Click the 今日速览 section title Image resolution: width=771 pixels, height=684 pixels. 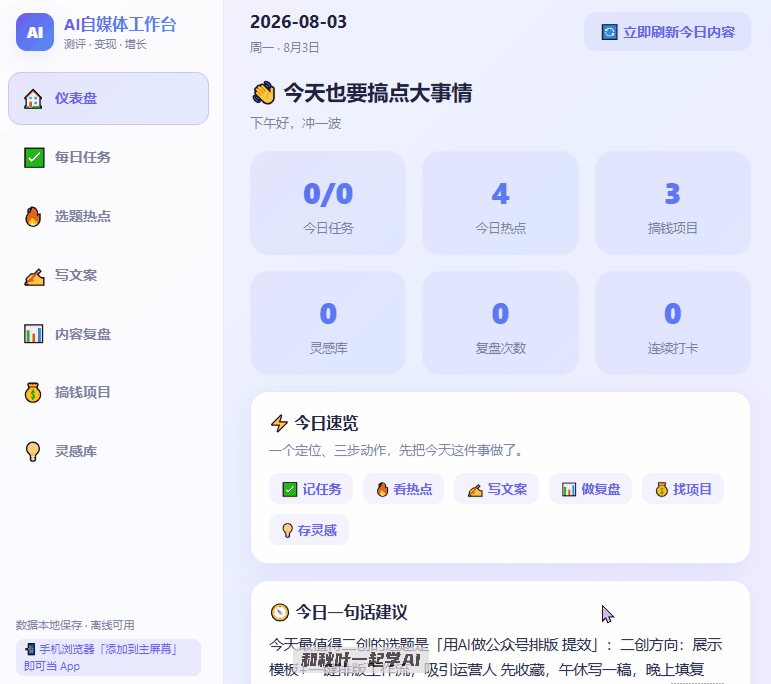tap(326, 423)
